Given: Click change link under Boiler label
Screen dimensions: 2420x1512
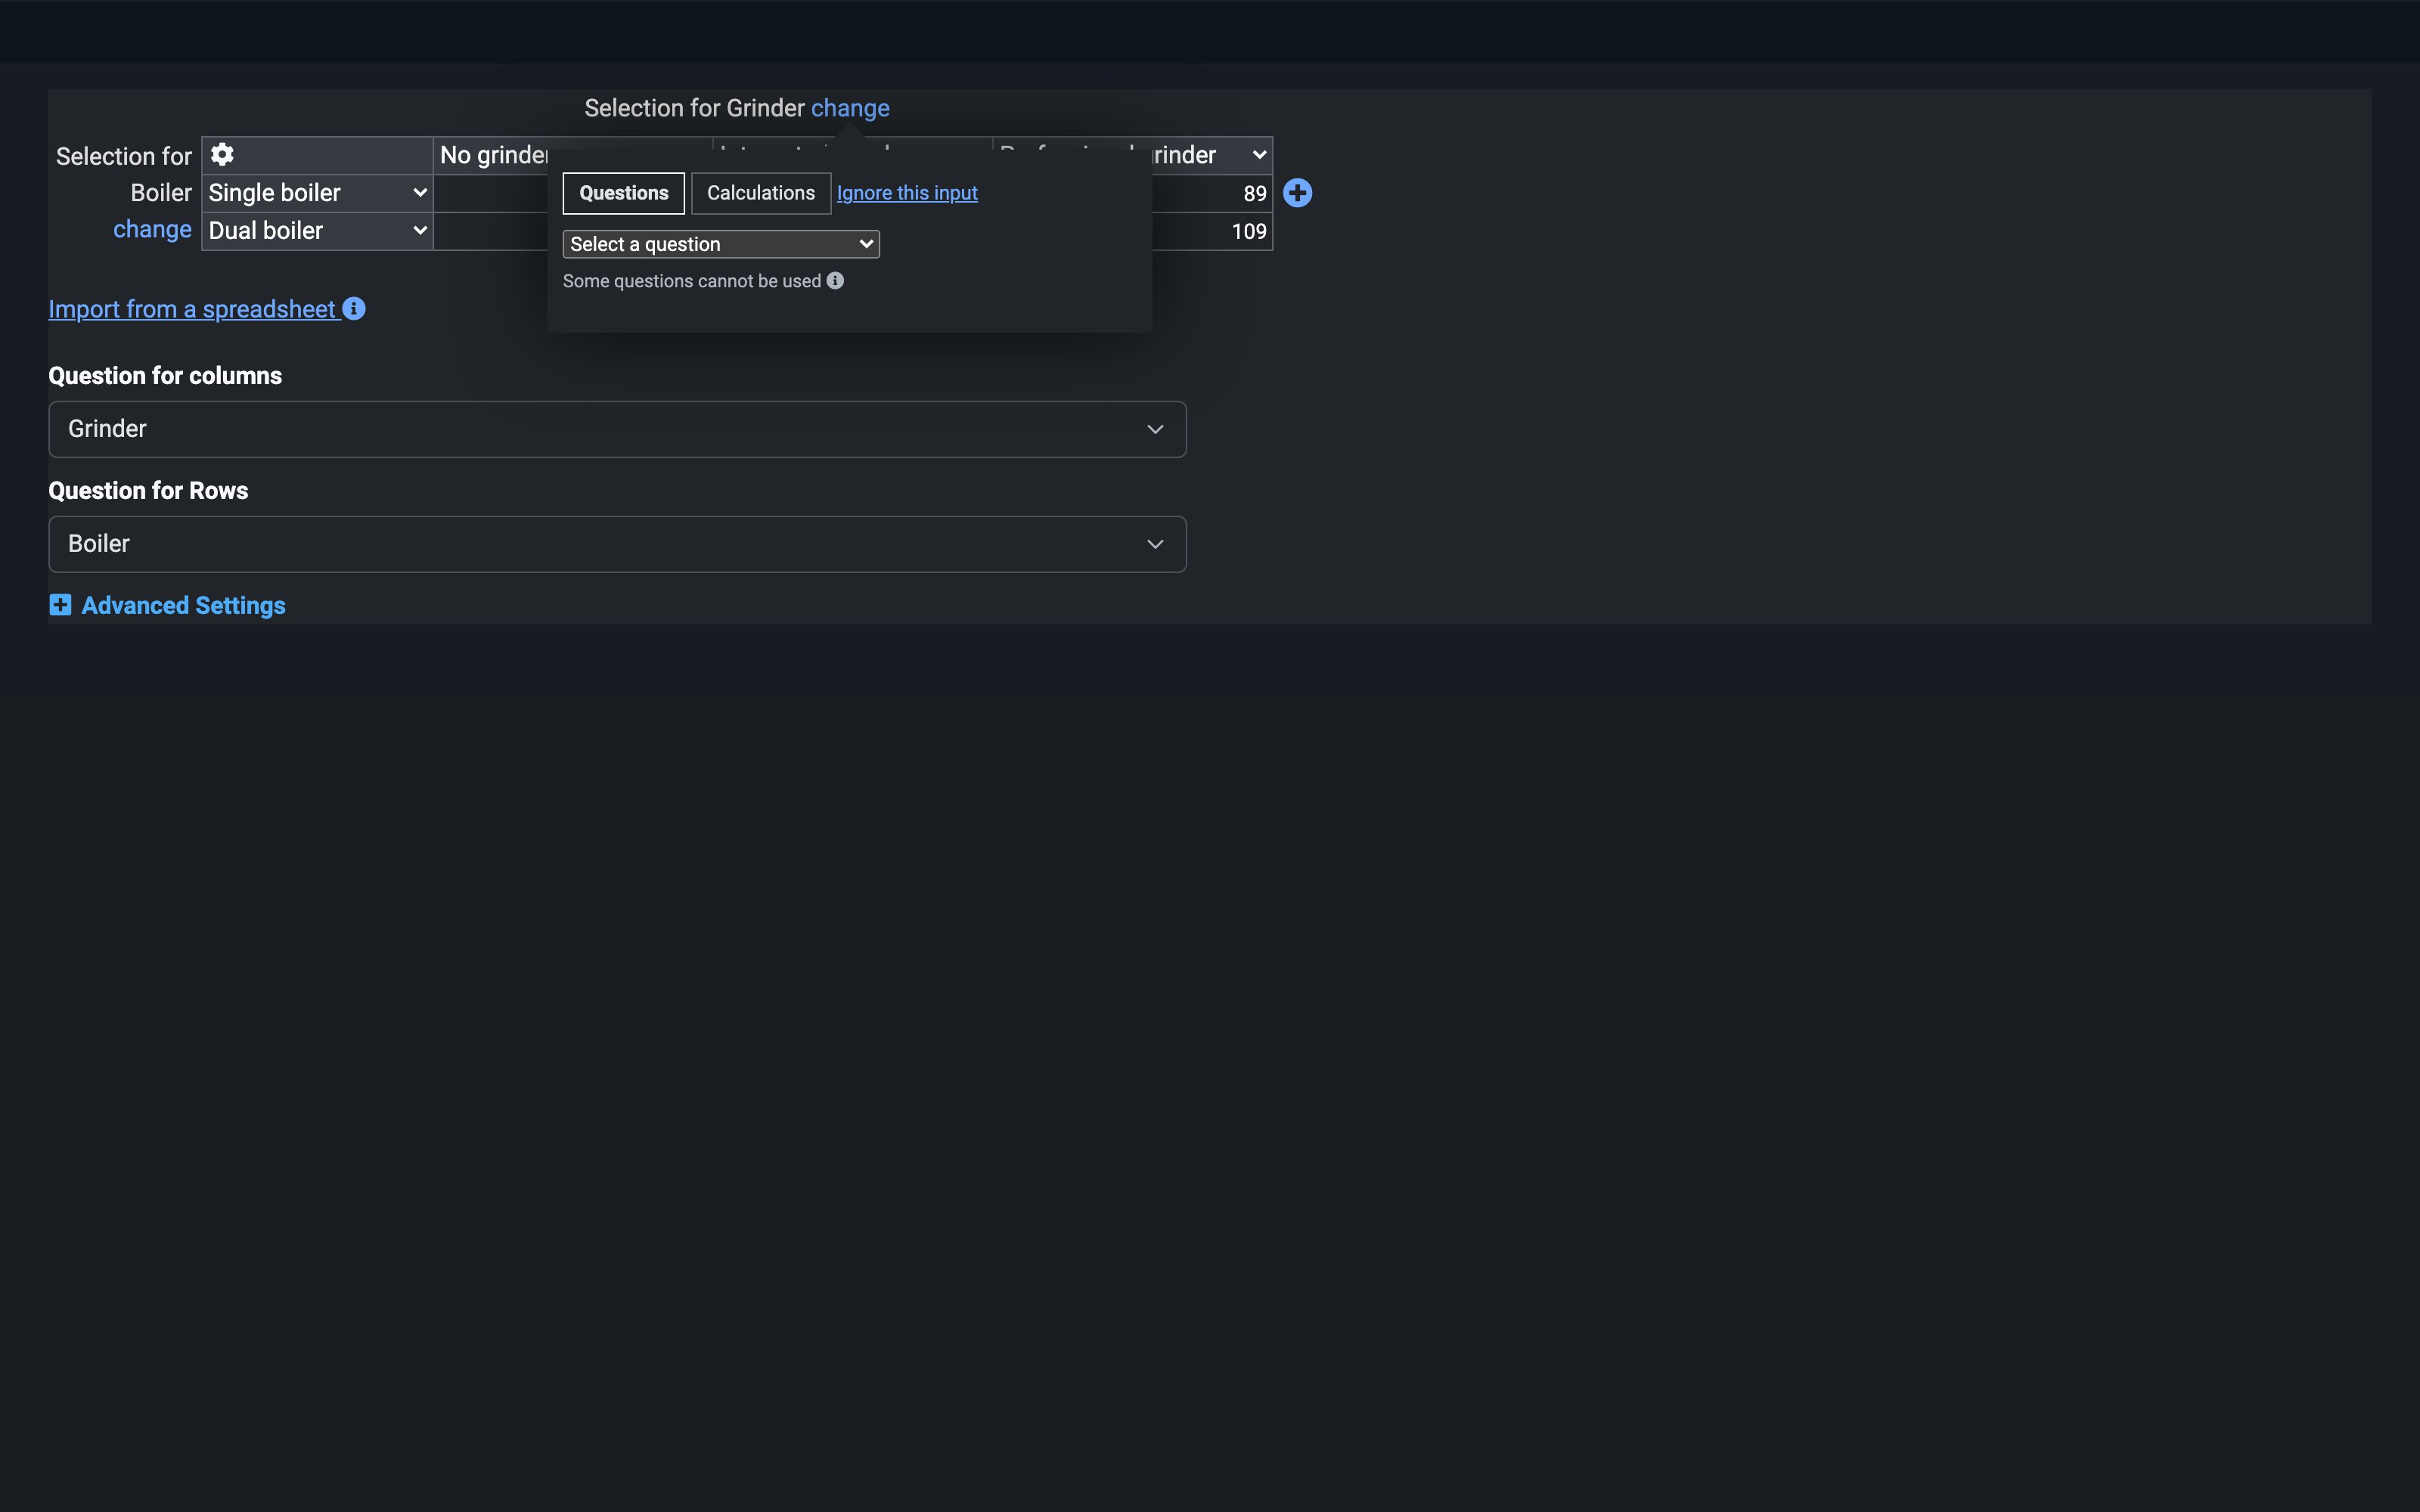Looking at the screenshot, I should coord(152,229).
